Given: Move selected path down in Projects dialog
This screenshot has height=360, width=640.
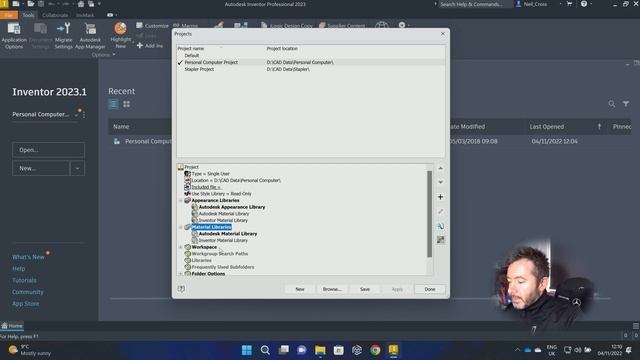Looking at the screenshot, I should pyautogui.click(x=440, y=182).
